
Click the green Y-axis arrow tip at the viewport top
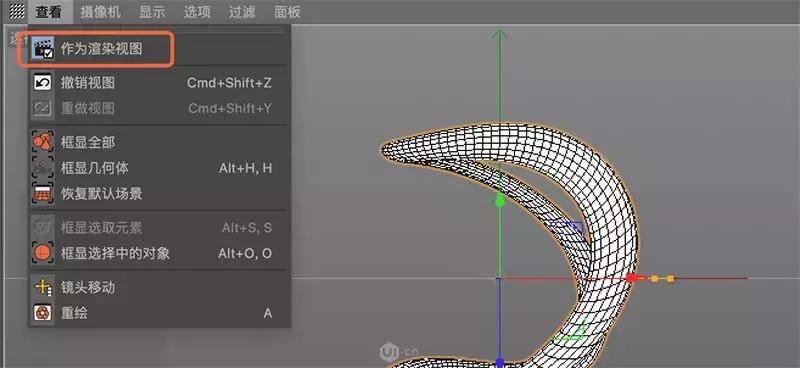click(x=499, y=35)
